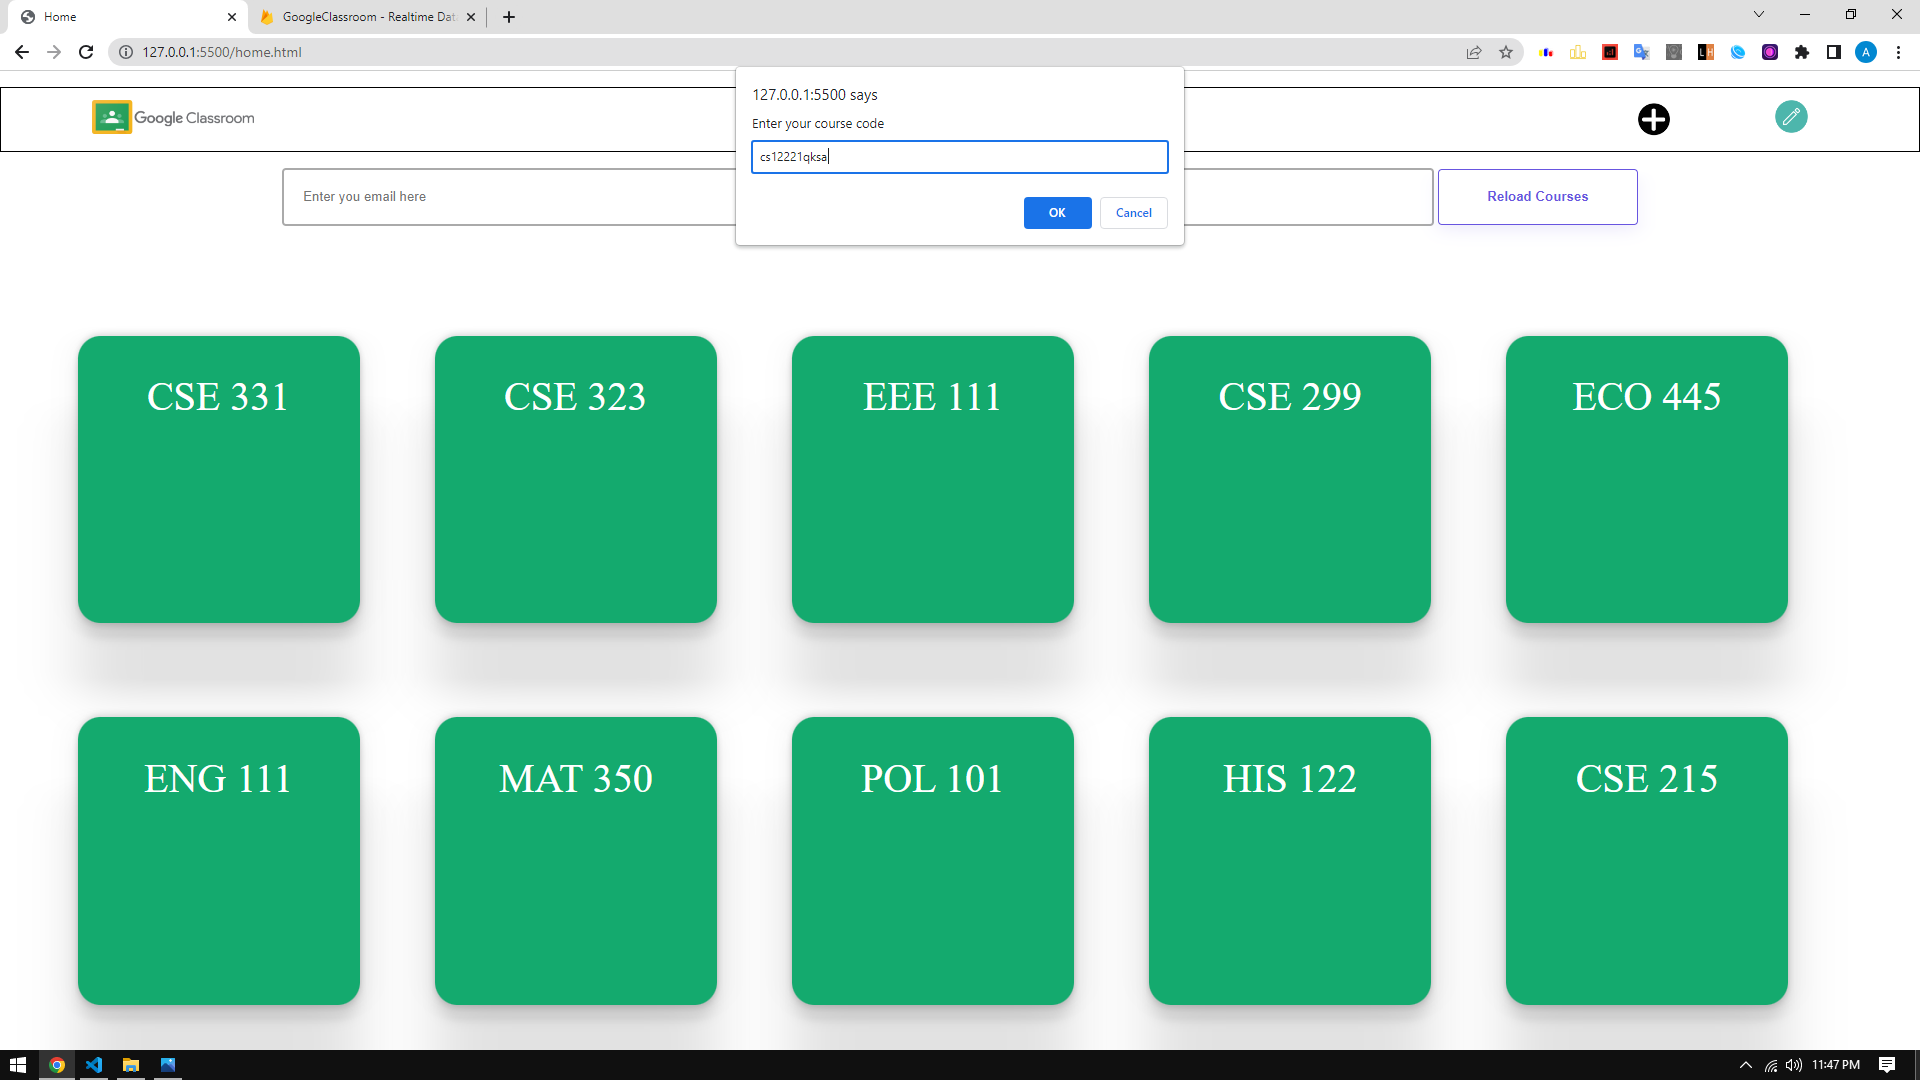Click the share icon in the address bar

tap(1474, 52)
